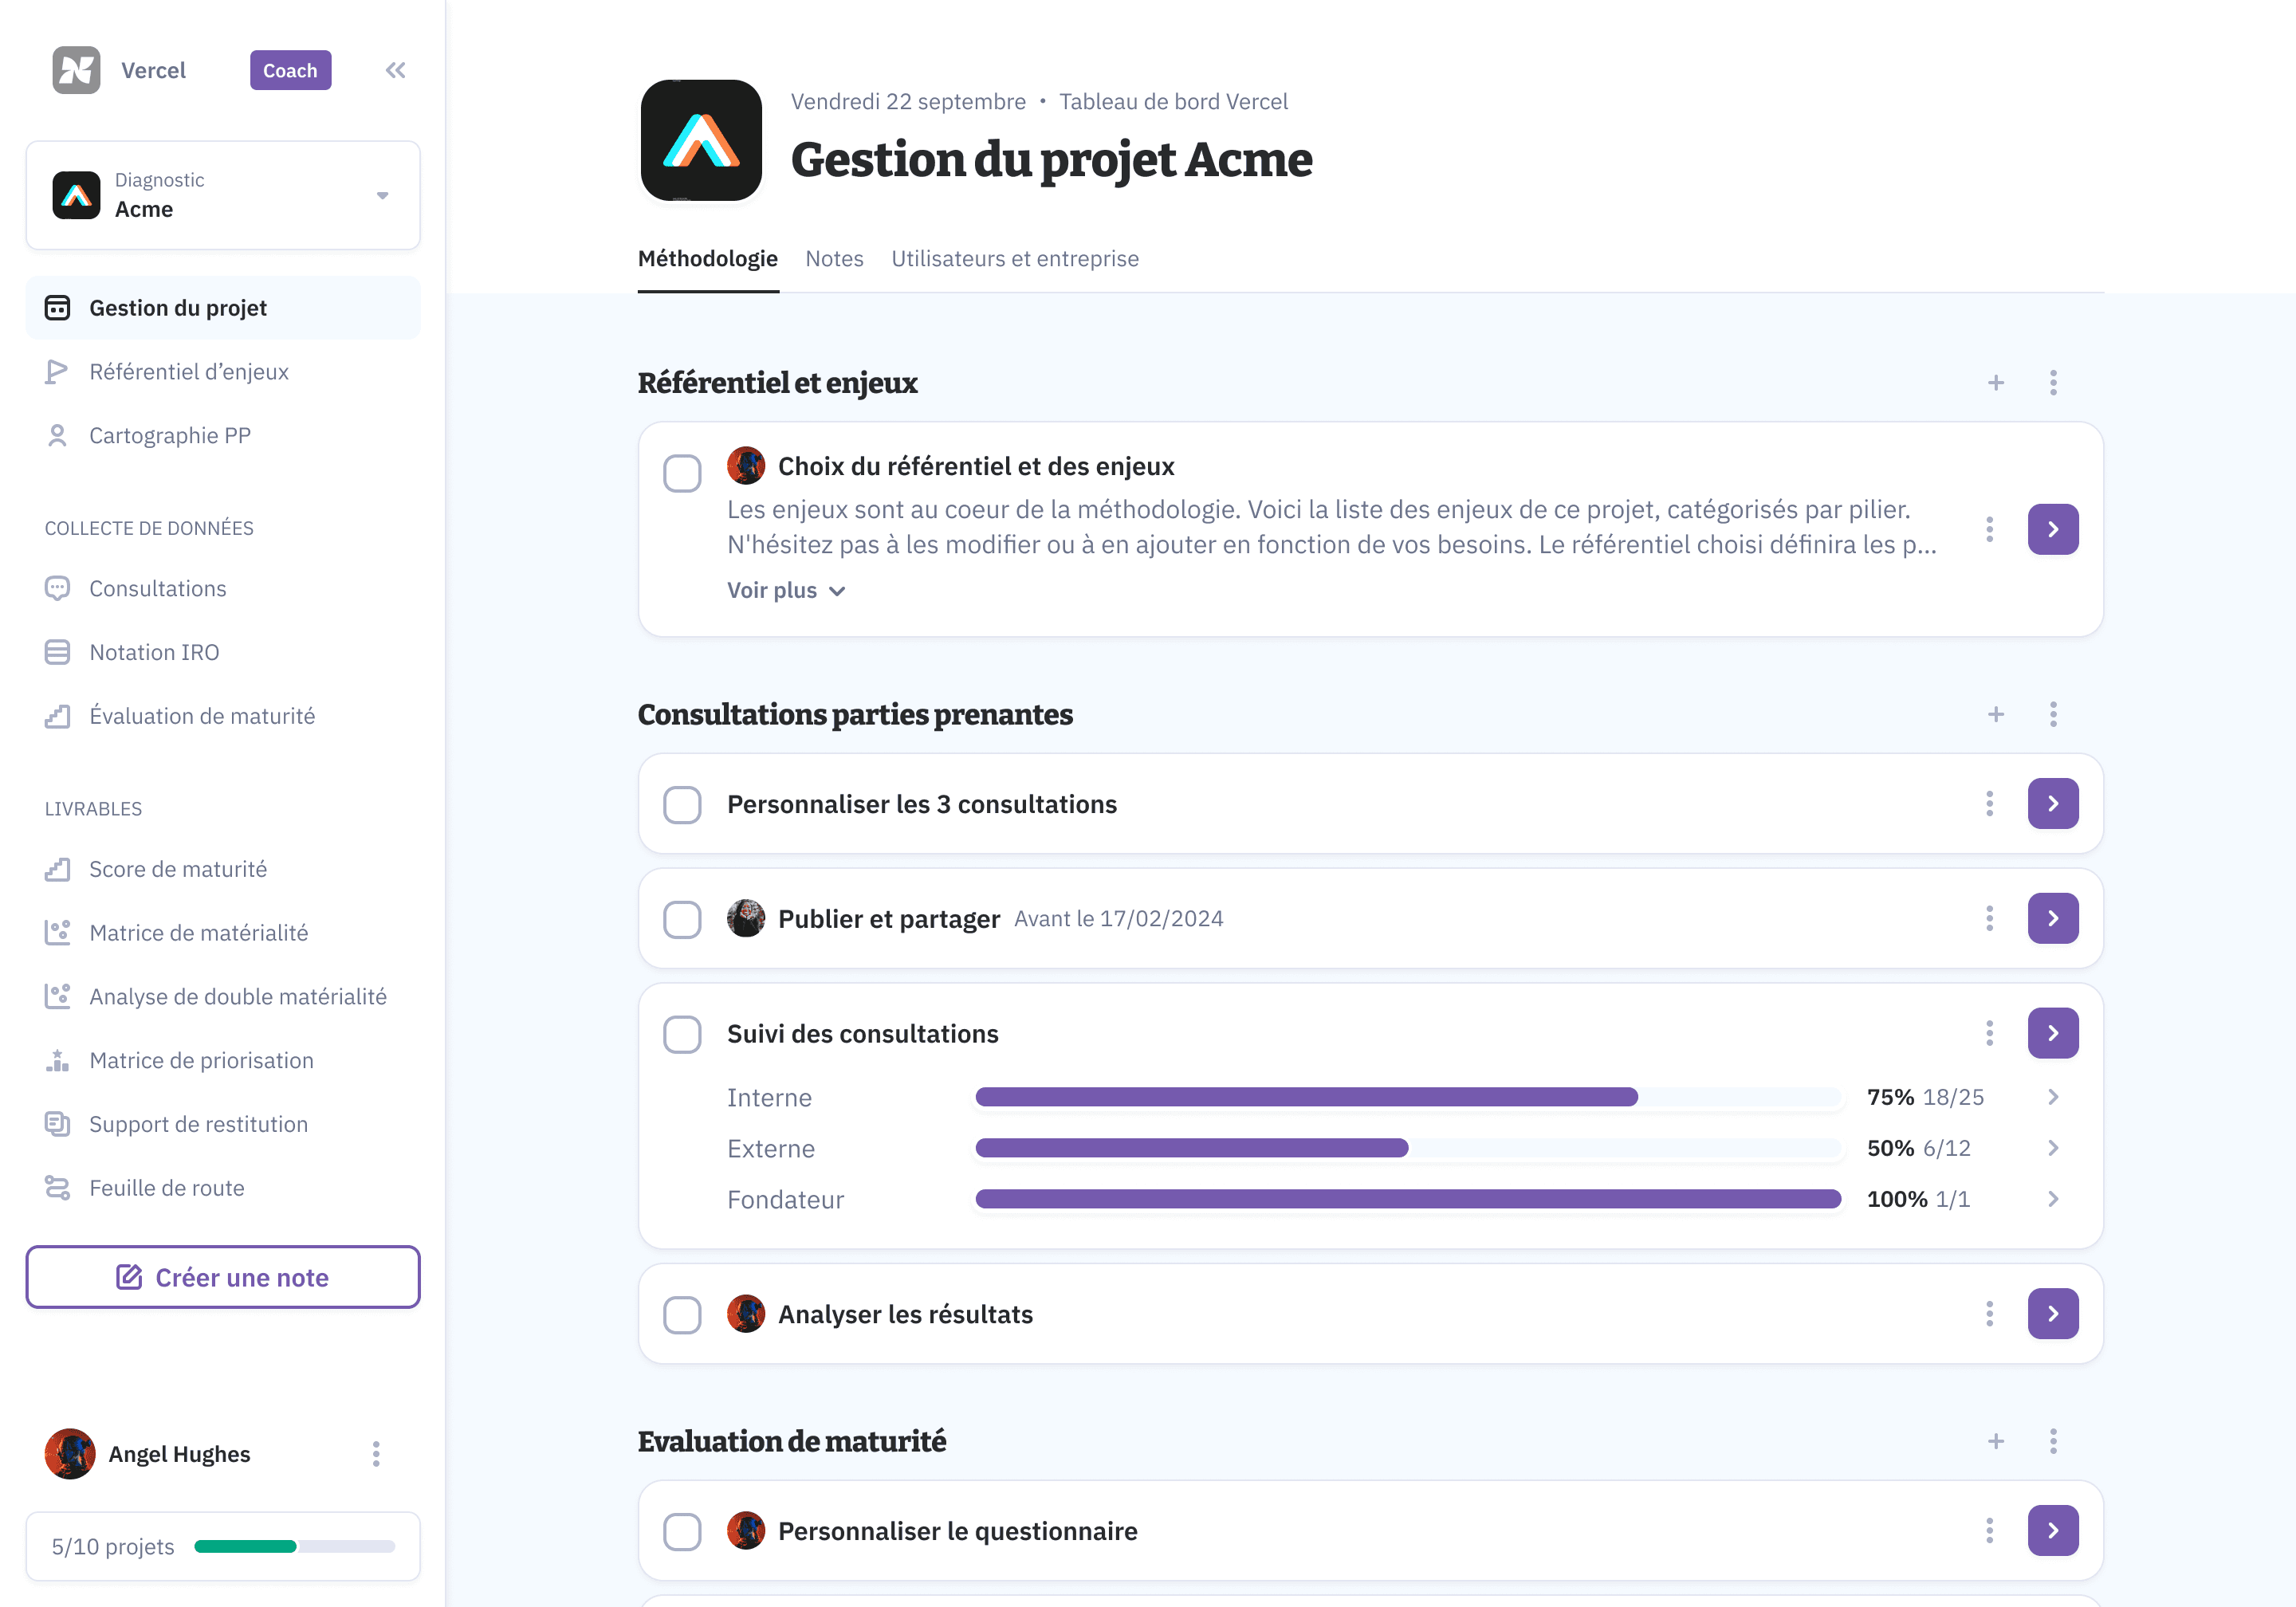
Task: Expand Voir plus description
Action: click(x=786, y=591)
